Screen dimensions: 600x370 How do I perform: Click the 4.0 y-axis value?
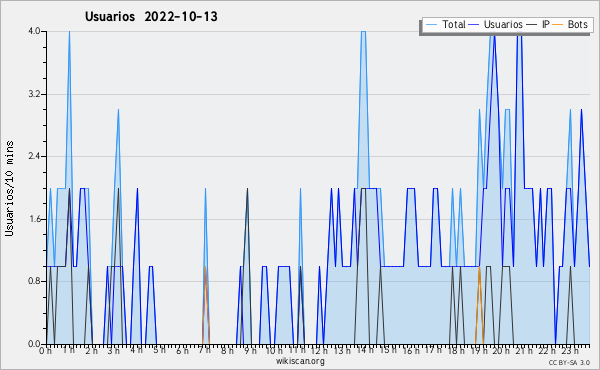[34, 31]
